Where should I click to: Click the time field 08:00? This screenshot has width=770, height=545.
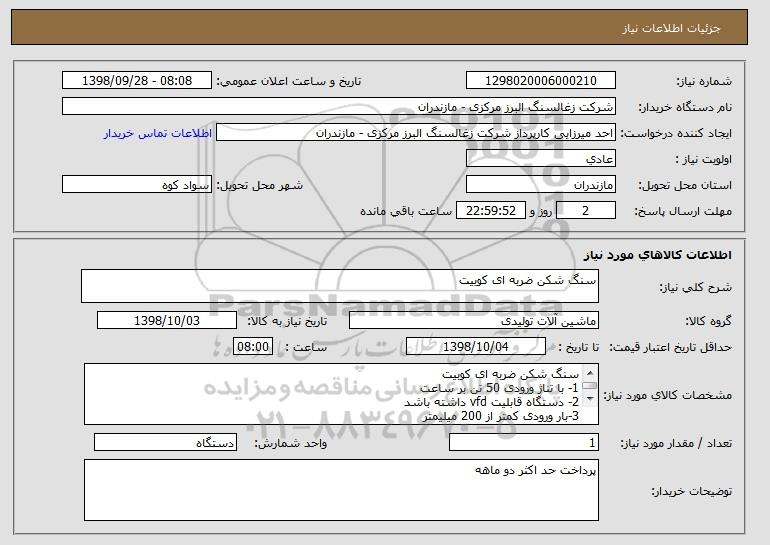[x=253, y=347]
